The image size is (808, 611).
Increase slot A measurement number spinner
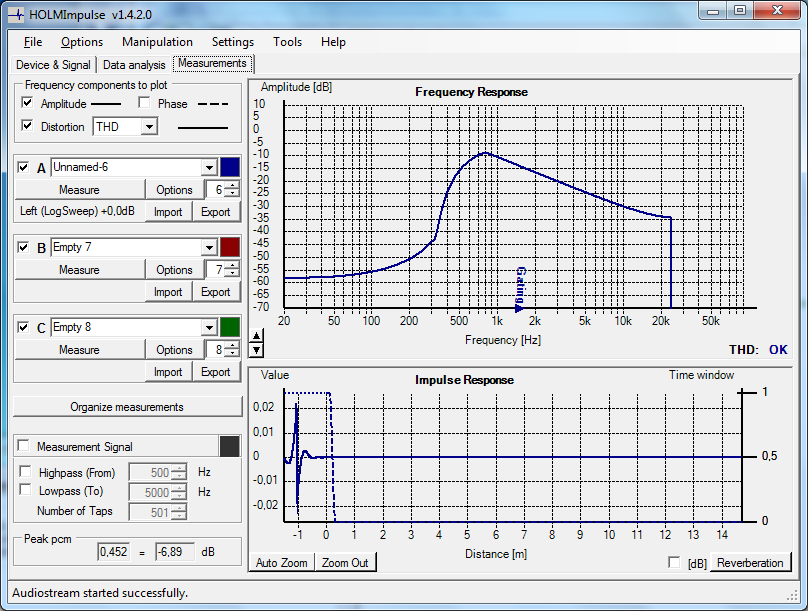[233, 185]
